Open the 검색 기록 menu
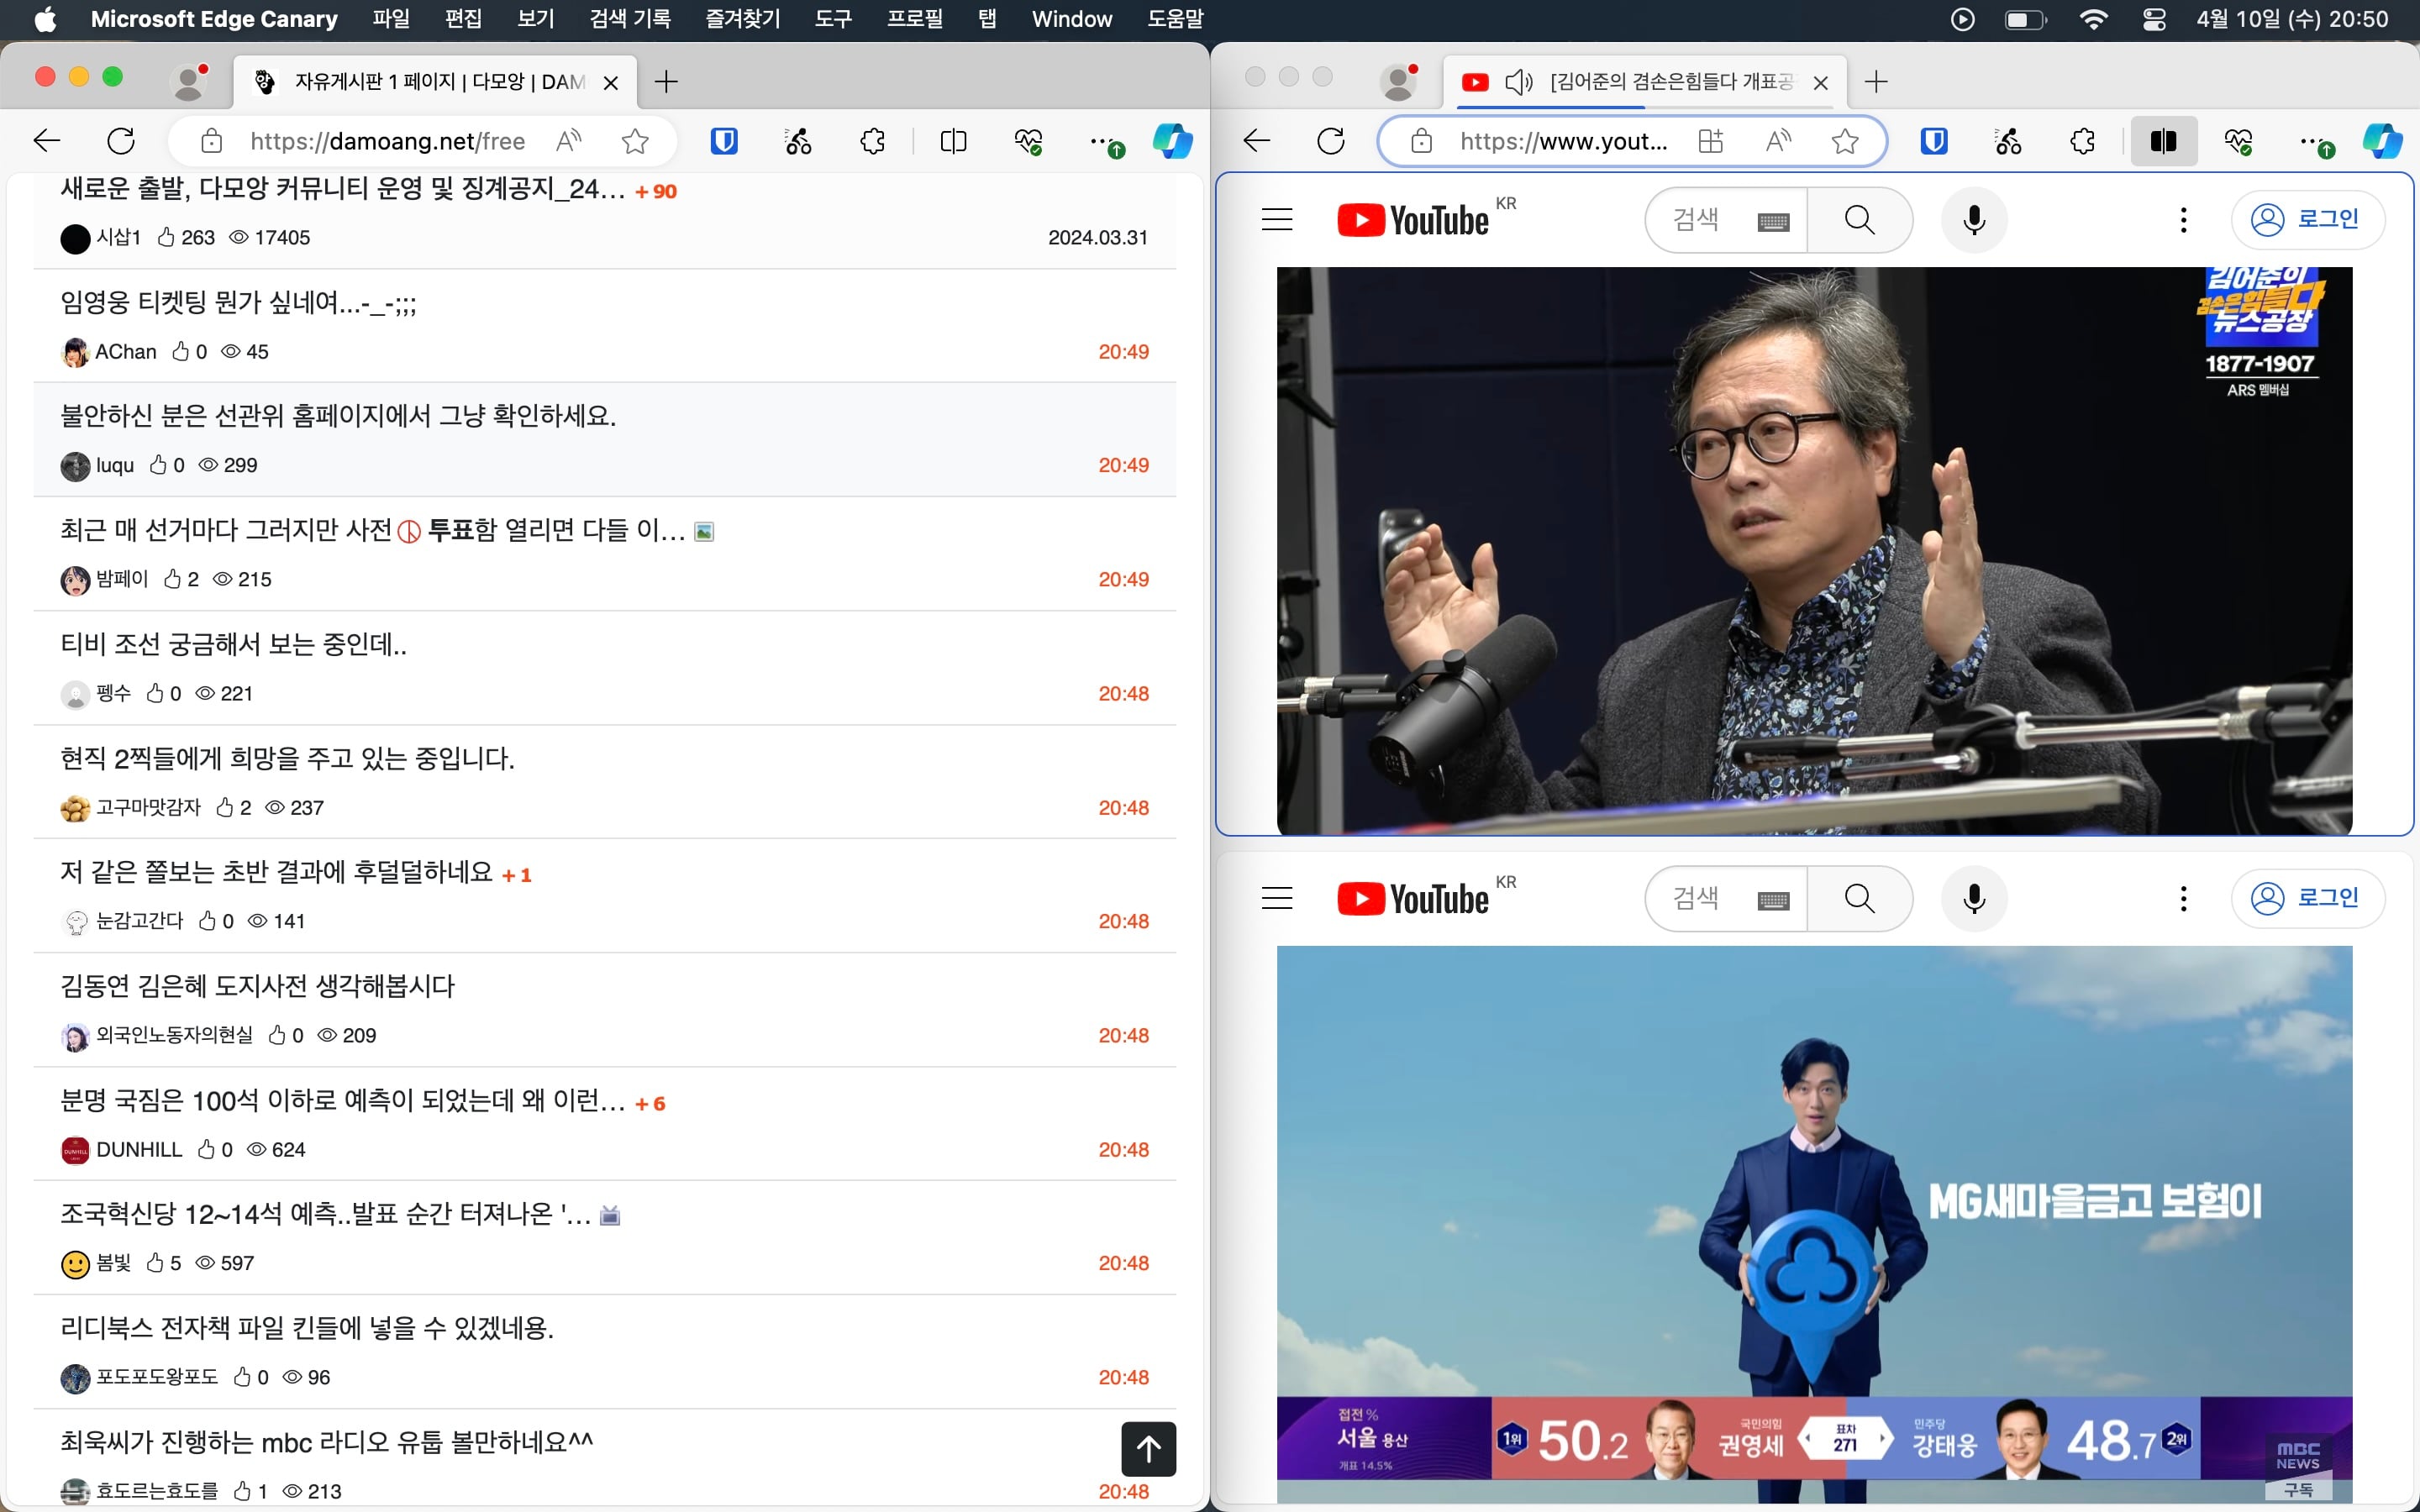This screenshot has width=2420, height=1512. click(630, 19)
